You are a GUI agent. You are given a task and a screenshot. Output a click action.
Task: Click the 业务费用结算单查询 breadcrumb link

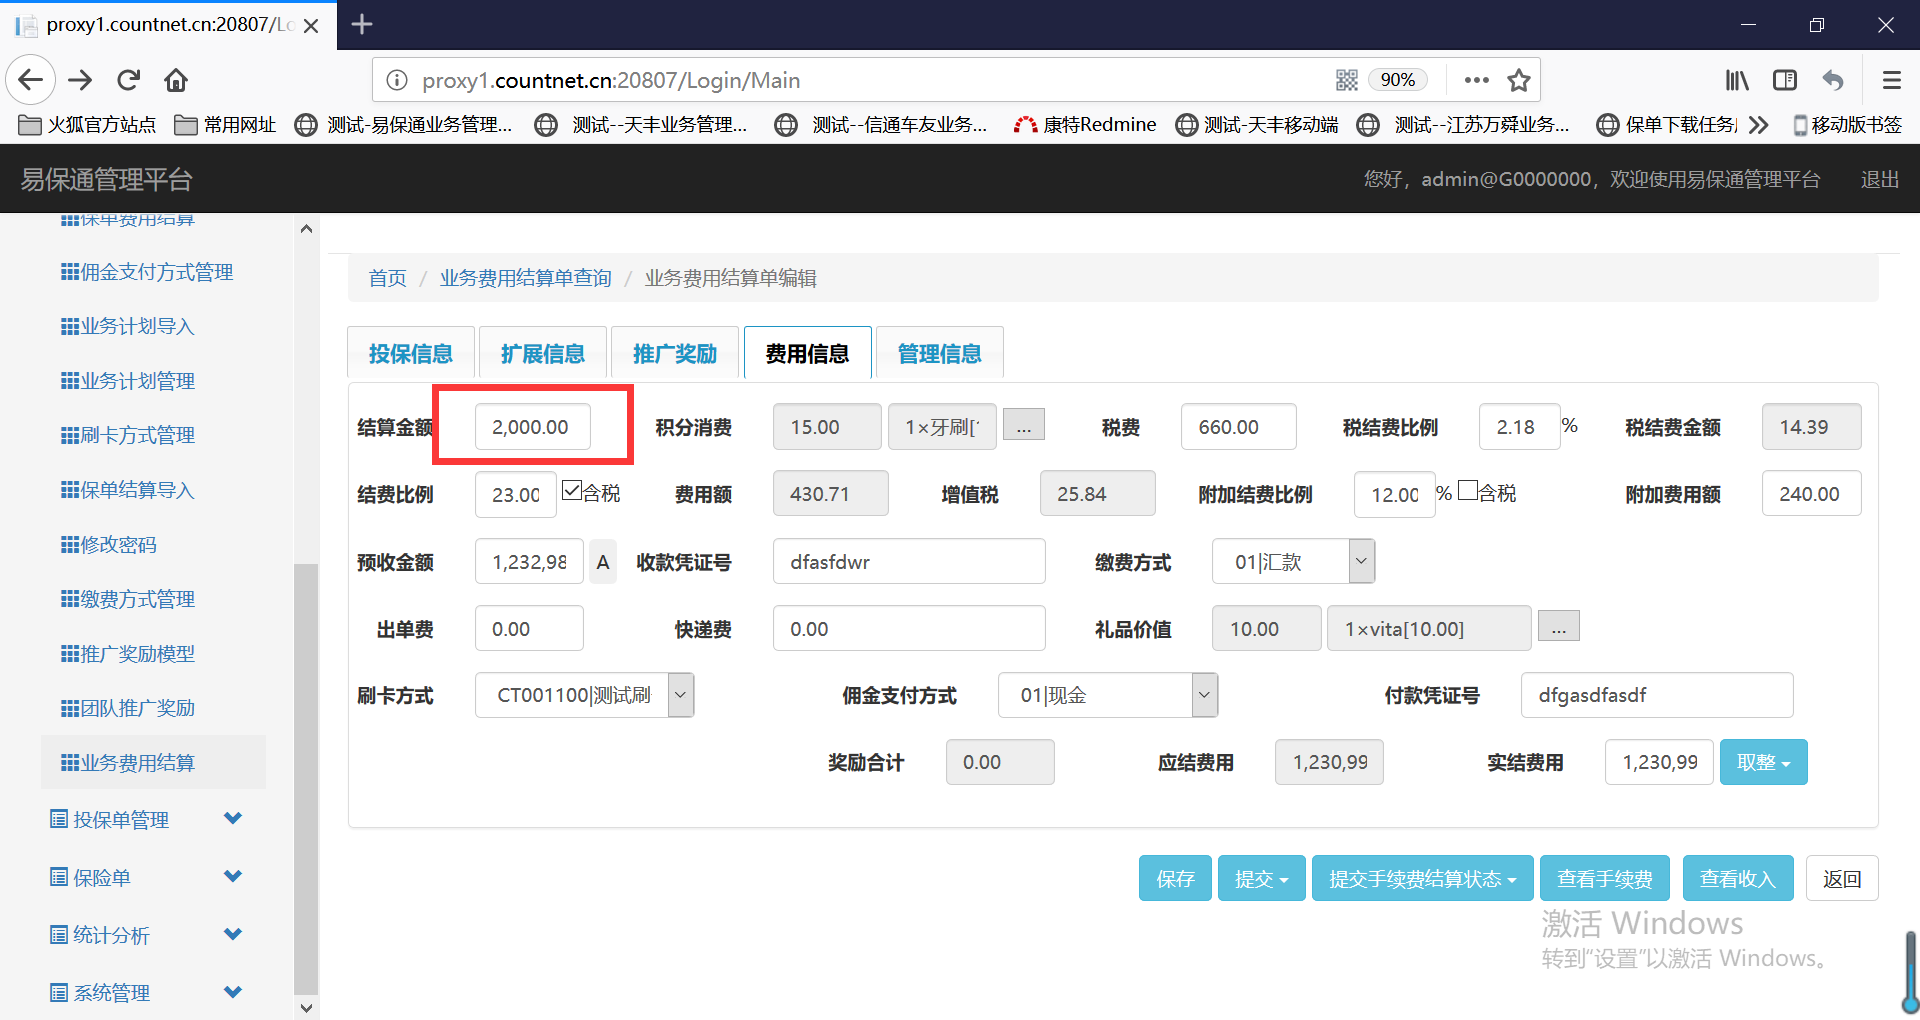coord(526,278)
